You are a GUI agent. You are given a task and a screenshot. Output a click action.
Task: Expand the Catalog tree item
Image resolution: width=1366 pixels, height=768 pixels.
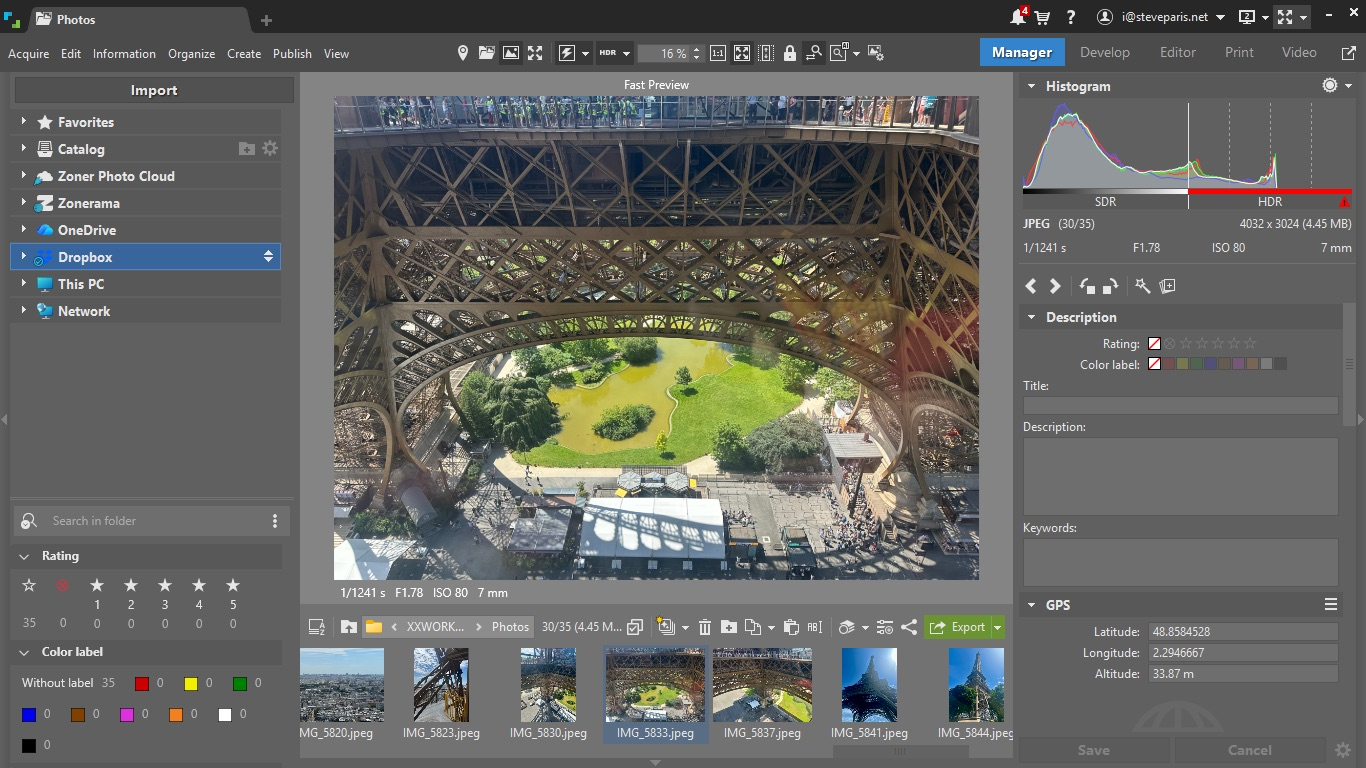[x=23, y=149]
